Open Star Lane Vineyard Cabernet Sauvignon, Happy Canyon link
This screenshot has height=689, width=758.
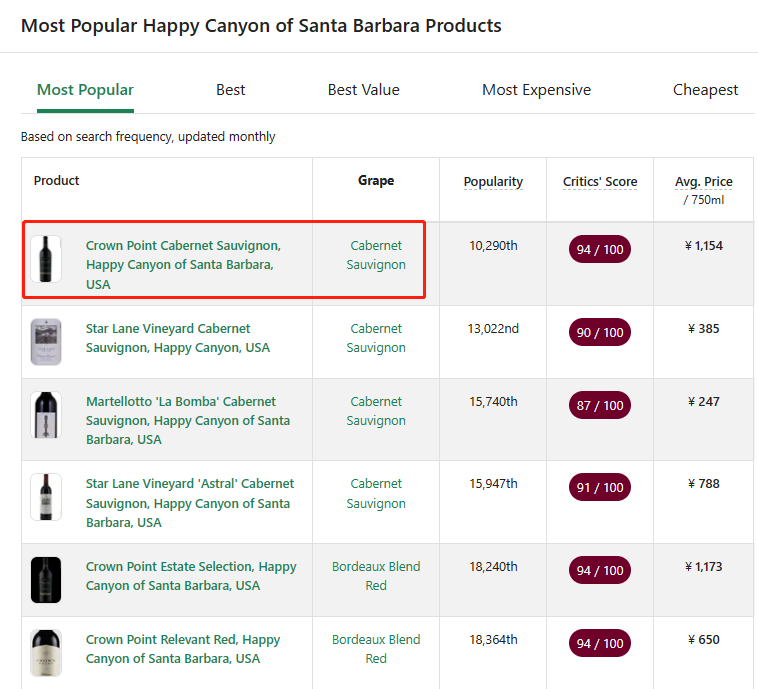pos(177,338)
